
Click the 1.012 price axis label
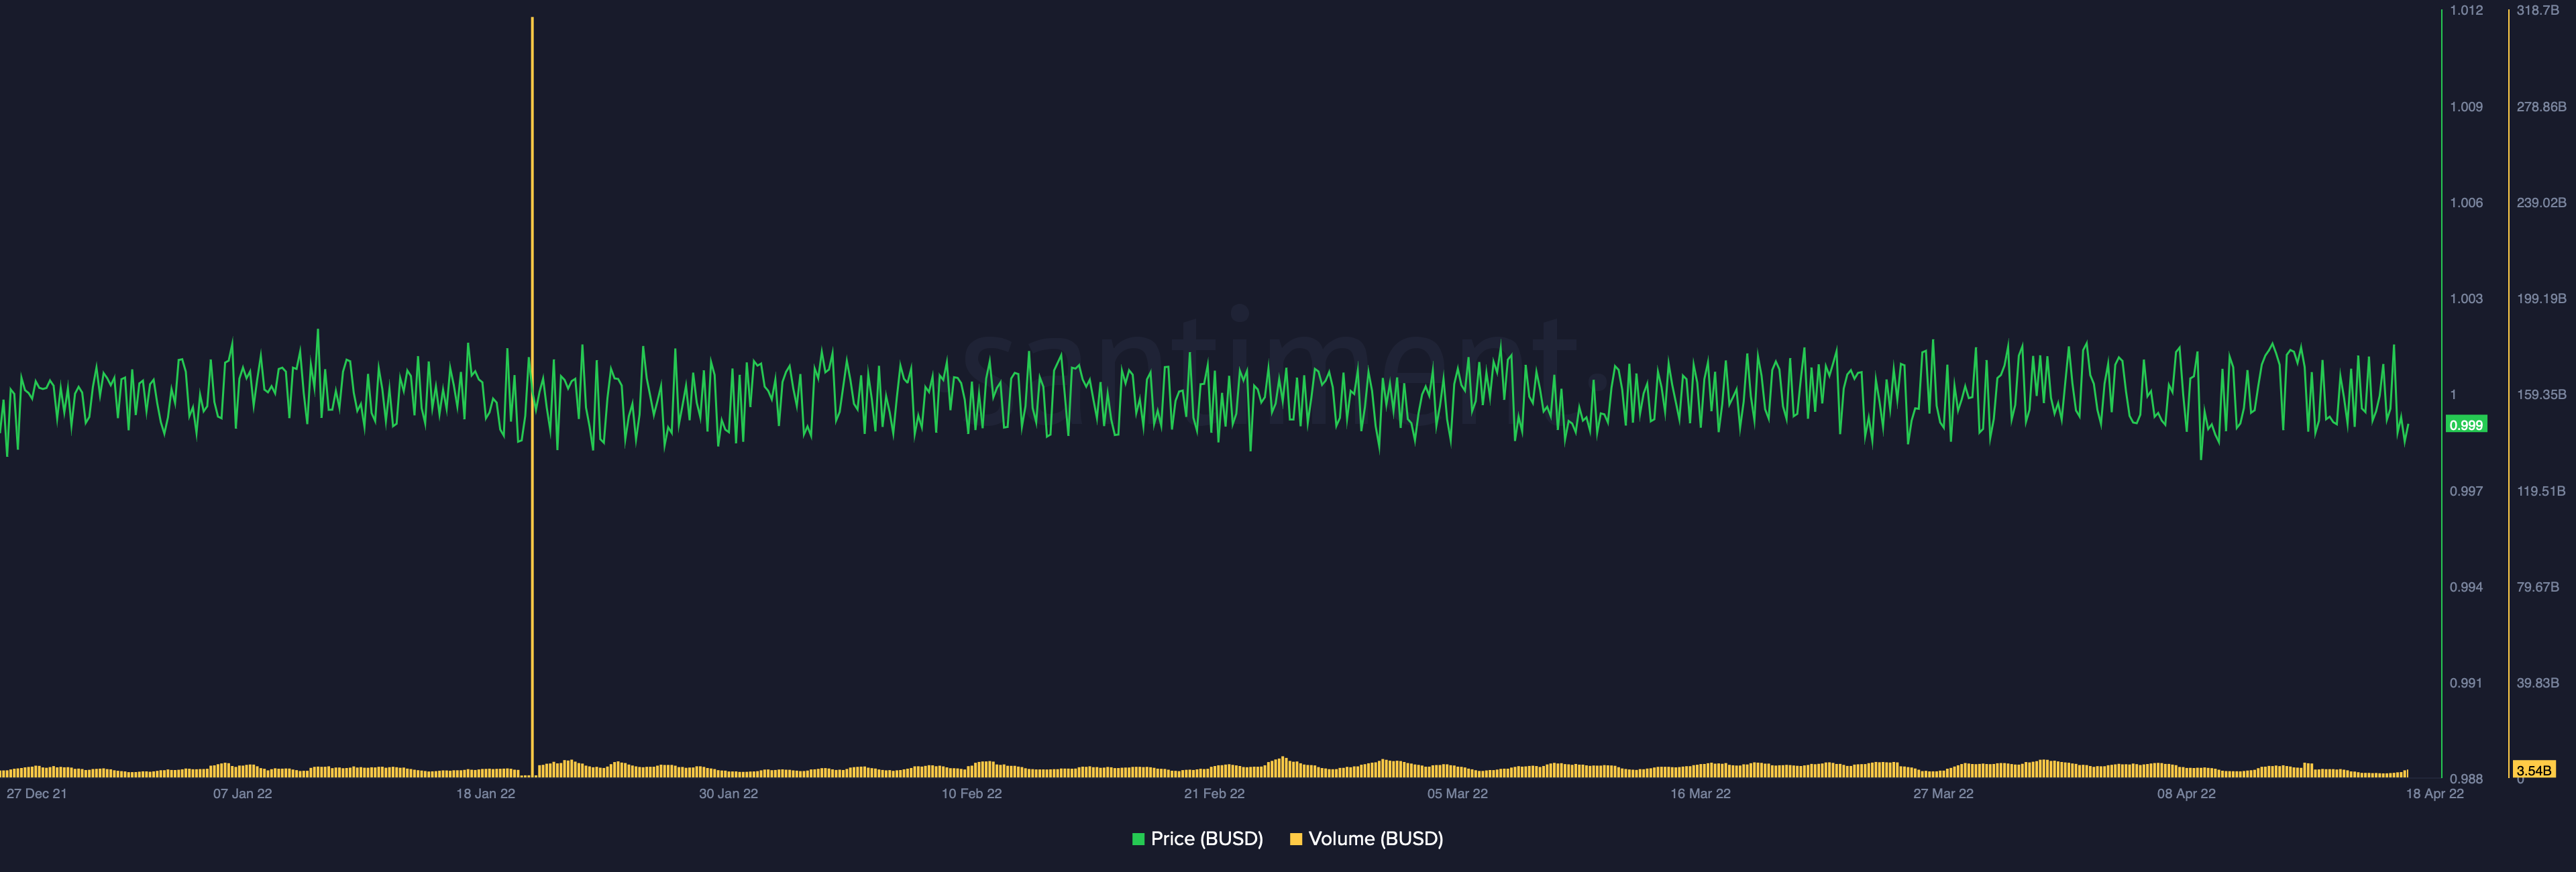[2466, 11]
